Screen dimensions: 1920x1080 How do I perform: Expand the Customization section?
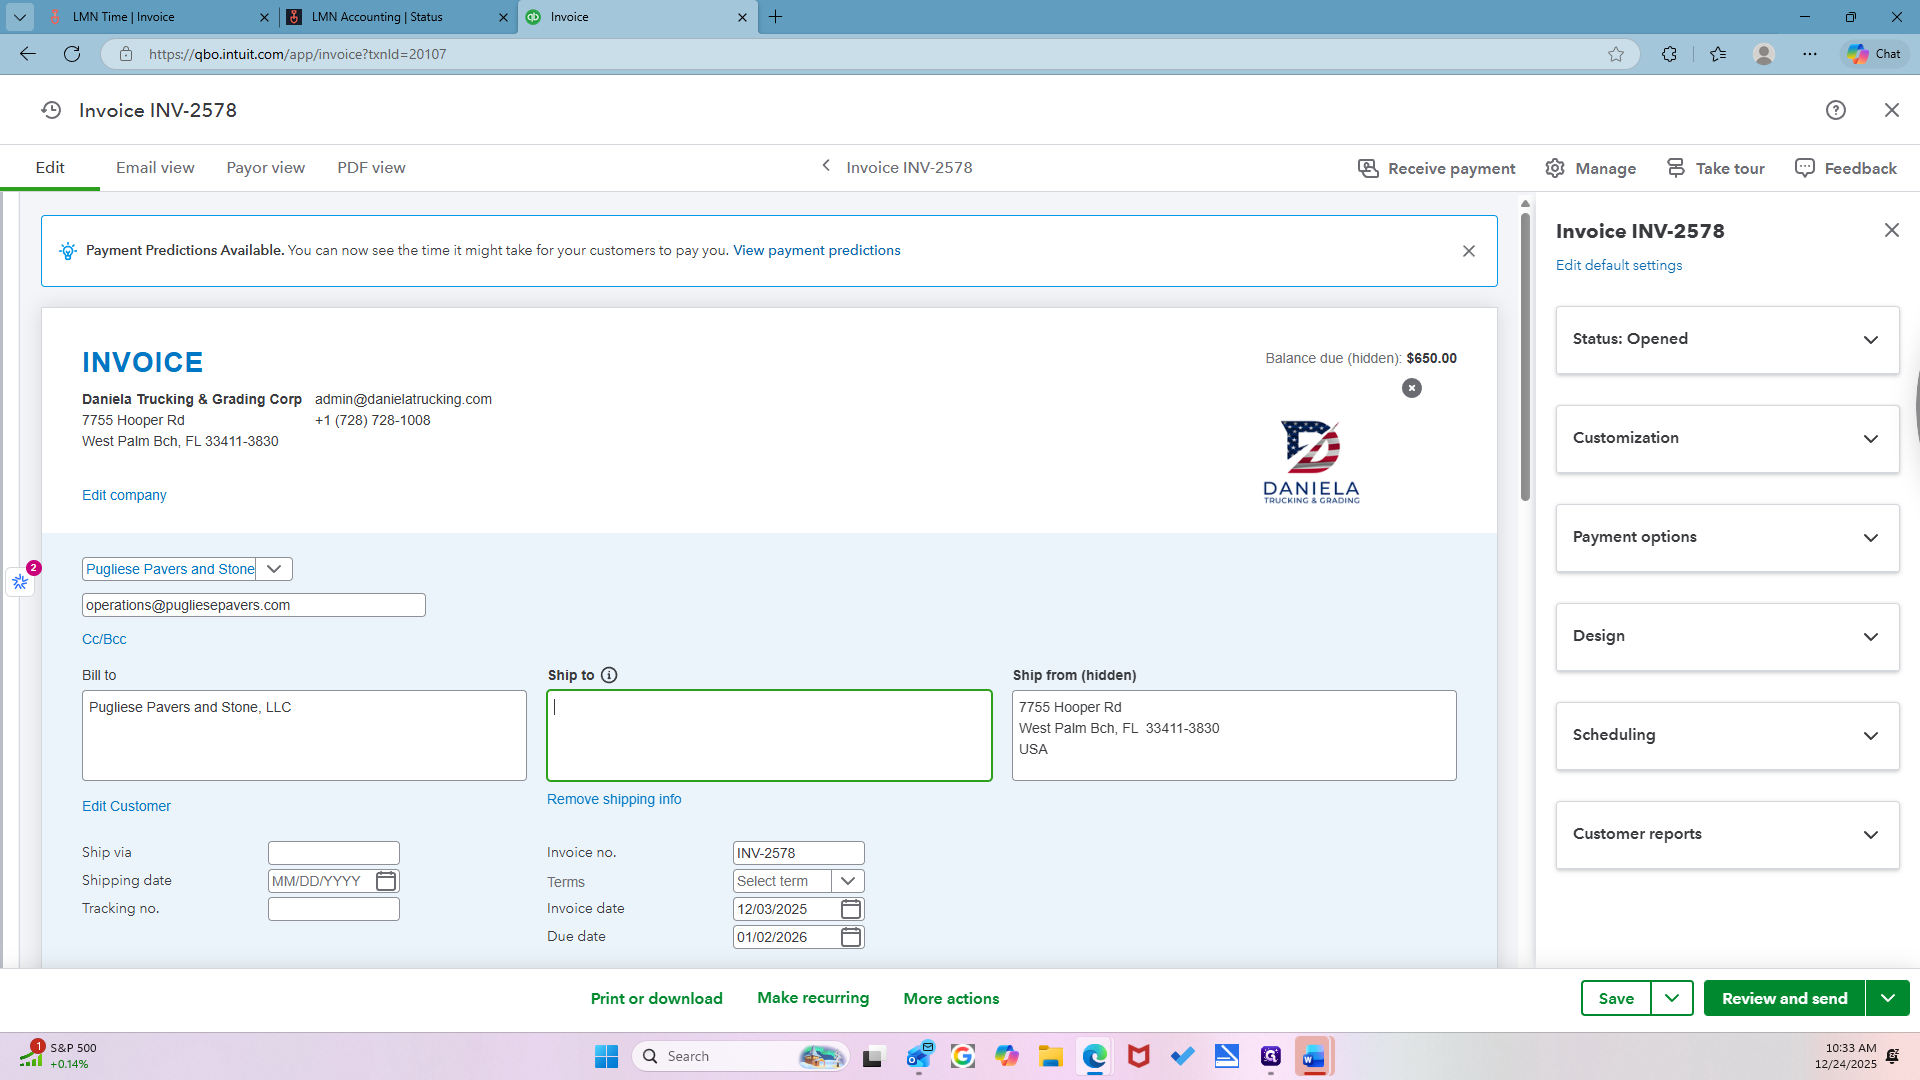coord(1727,439)
